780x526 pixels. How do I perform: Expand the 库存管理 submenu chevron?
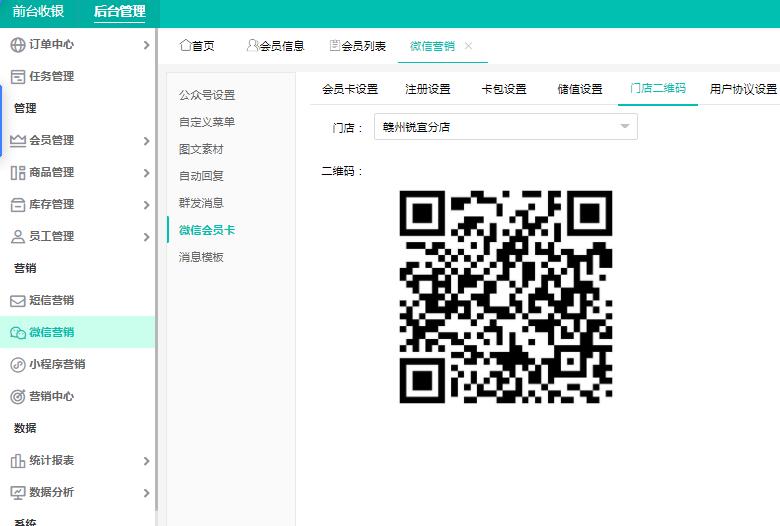click(146, 205)
